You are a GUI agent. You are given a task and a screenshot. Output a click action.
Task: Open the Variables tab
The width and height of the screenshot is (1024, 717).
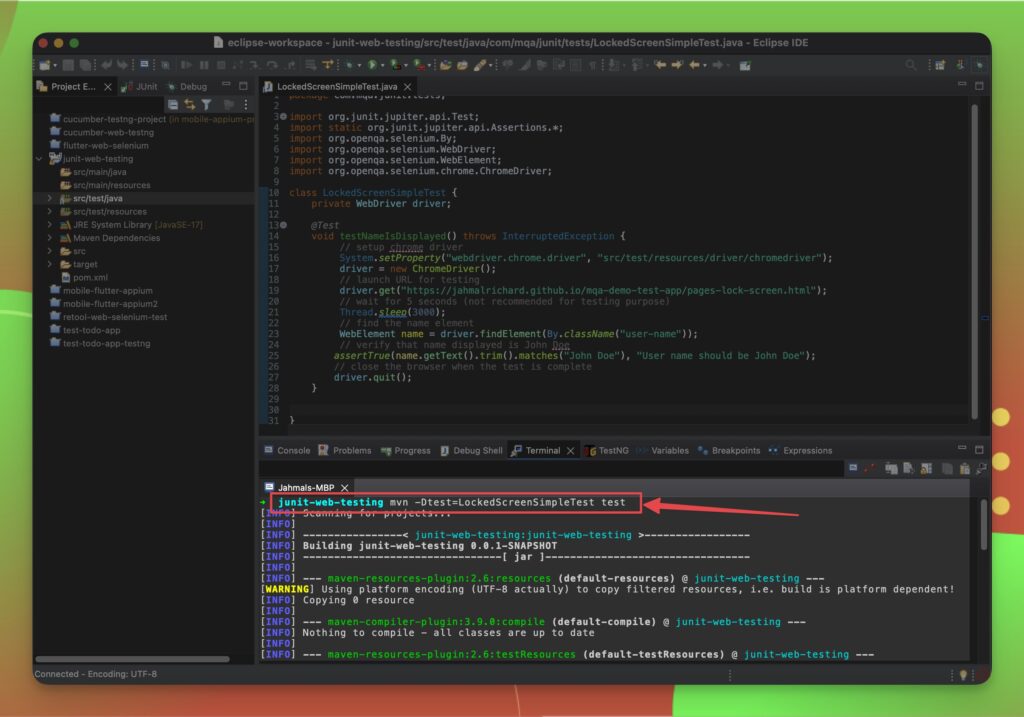(x=663, y=451)
